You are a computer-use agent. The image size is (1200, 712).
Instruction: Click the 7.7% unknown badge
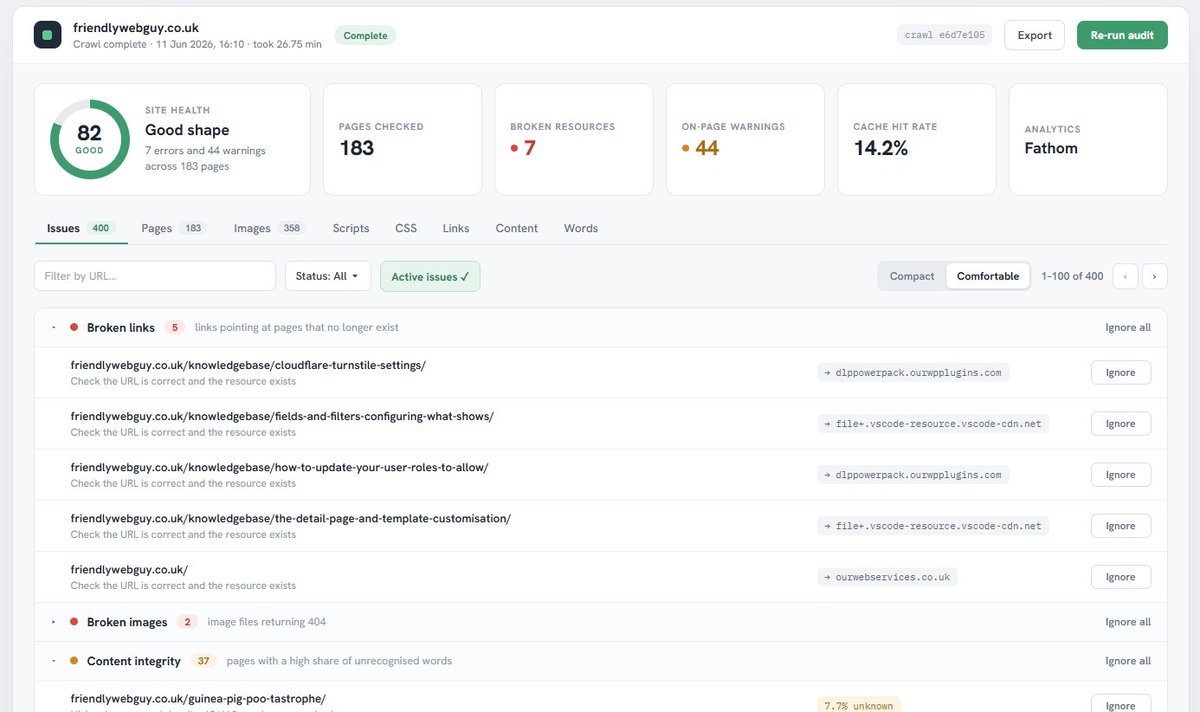[859, 705]
